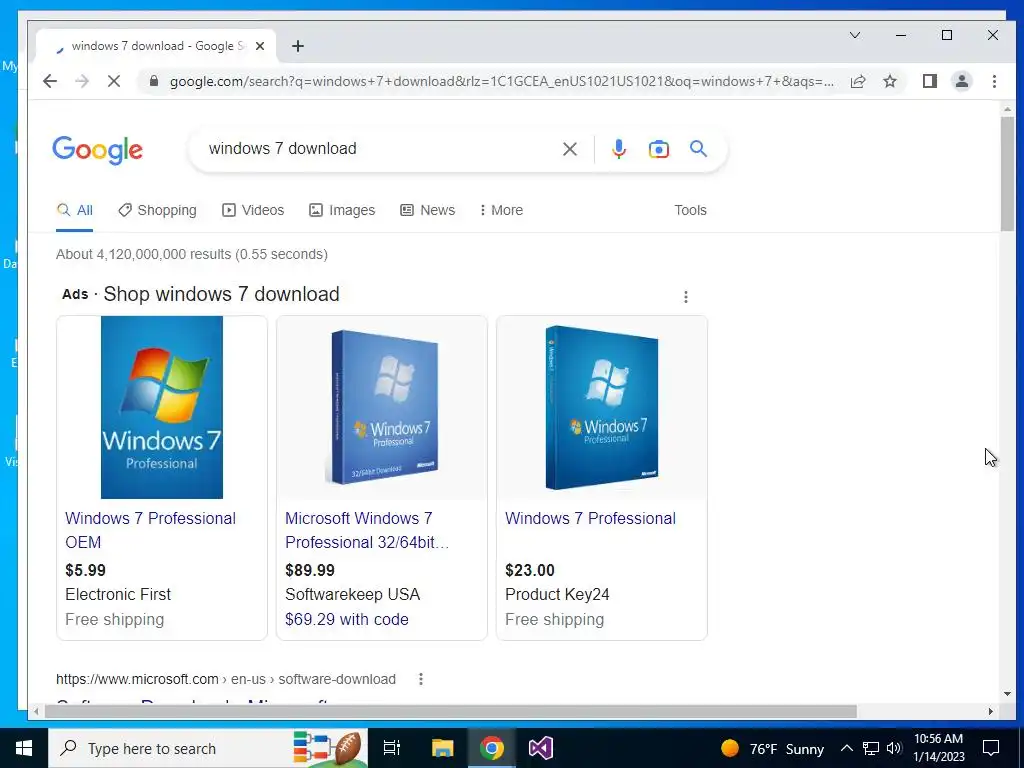This screenshot has height=768, width=1024.
Task: Share this page using share icon
Action: (x=857, y=81)
